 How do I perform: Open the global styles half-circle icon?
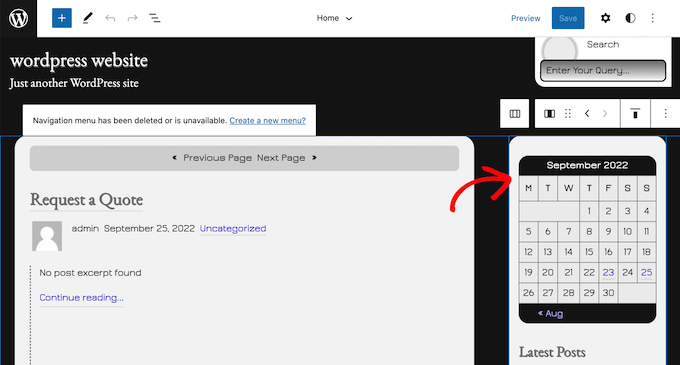630,18
